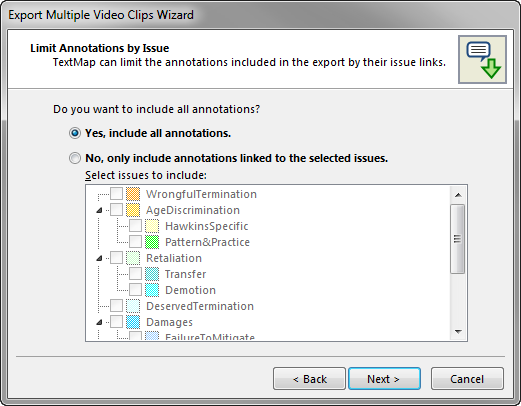
Task: Go to the Next wizard step
Action: [384, 379]
